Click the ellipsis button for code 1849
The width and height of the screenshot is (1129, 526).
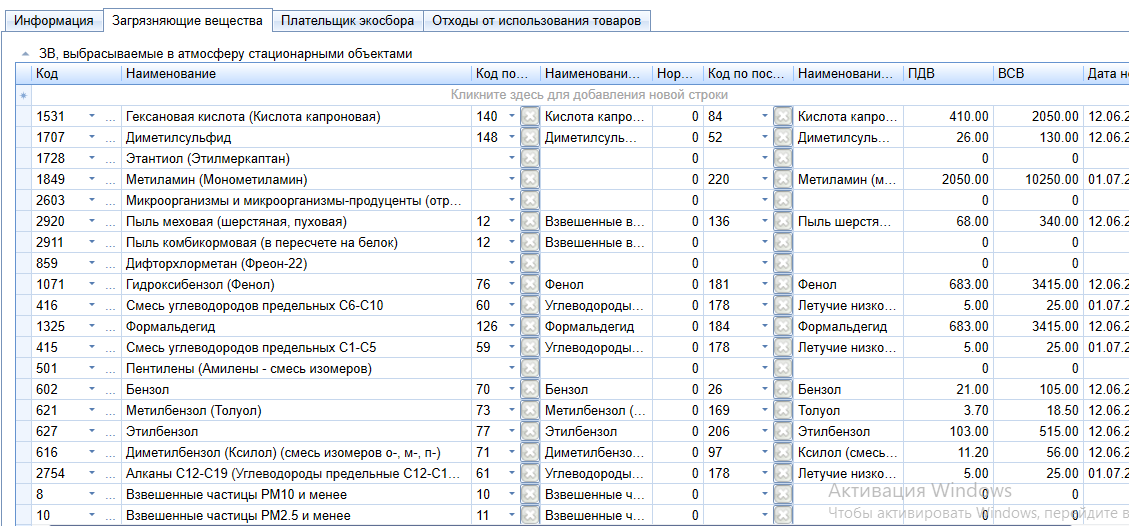point(111,180)
